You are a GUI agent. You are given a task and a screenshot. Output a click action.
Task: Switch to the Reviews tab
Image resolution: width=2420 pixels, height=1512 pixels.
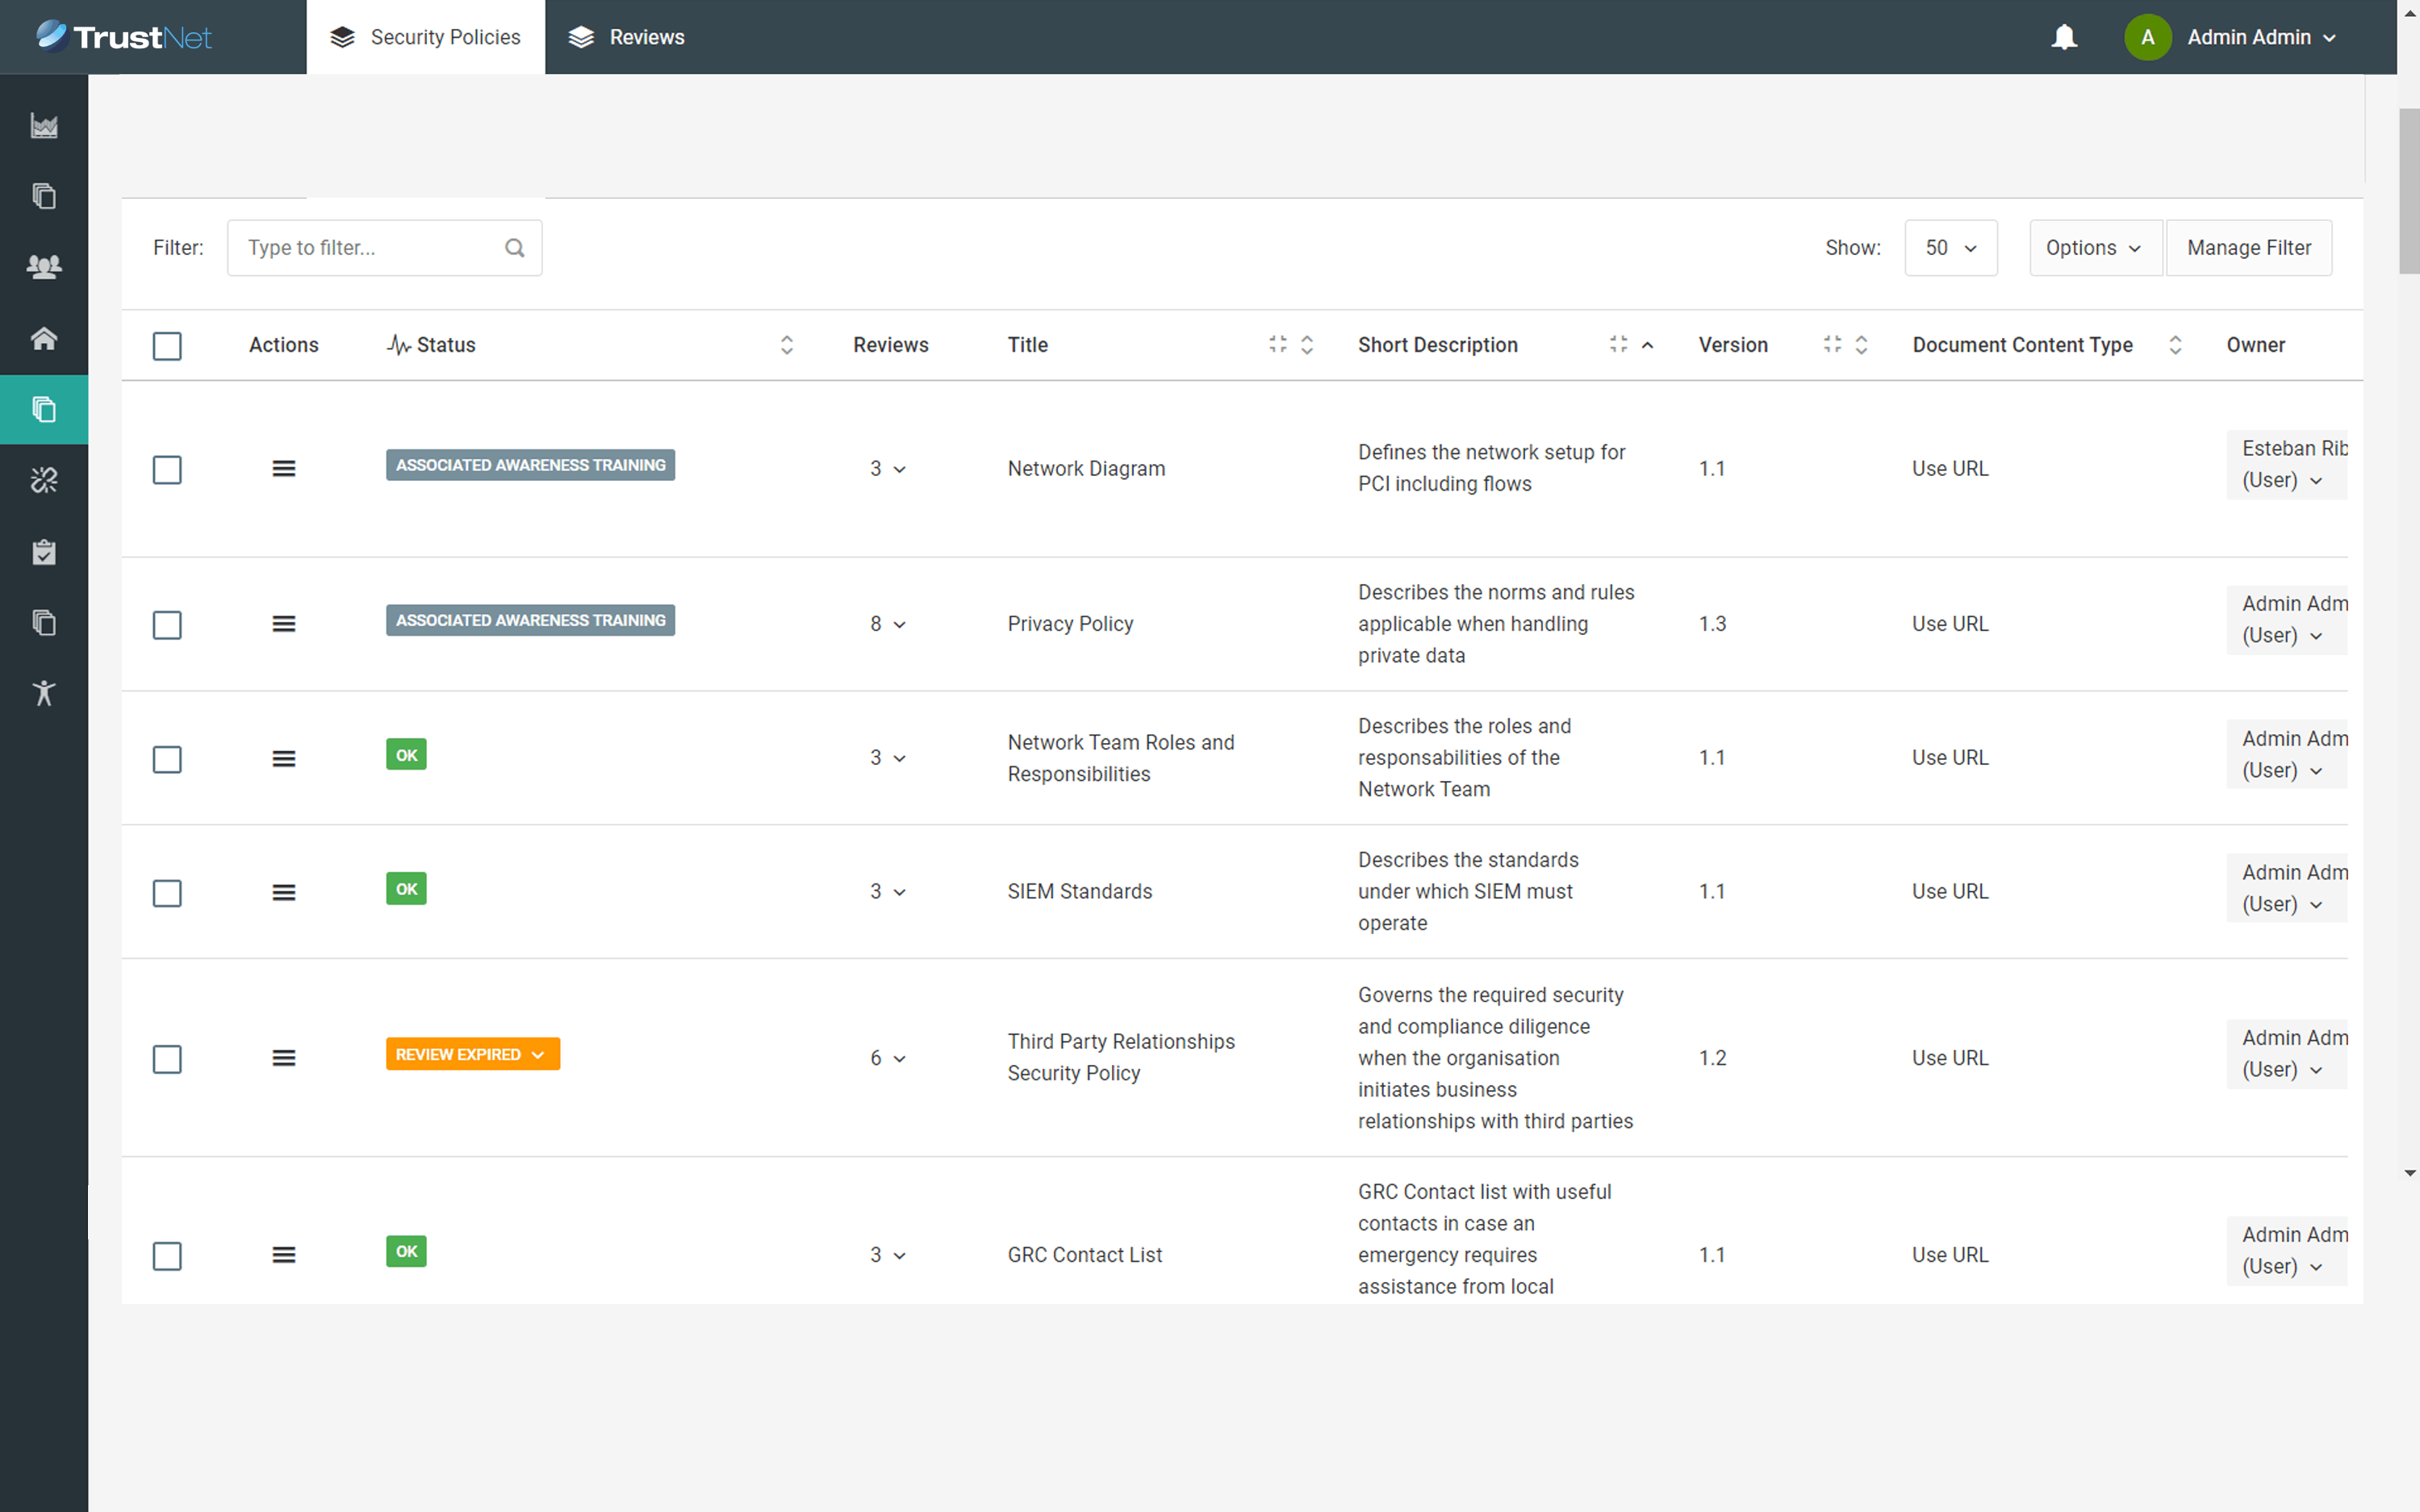[x=627, y=37]
